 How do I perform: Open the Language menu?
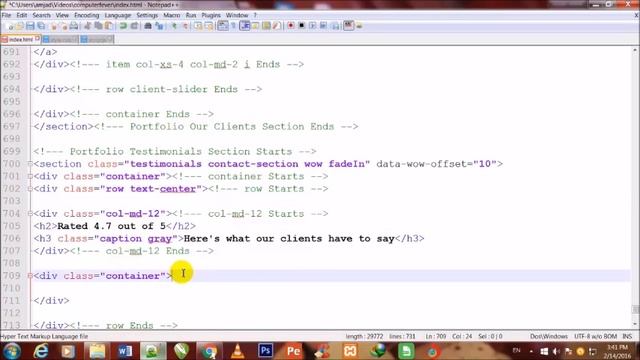click(x=118, y=15)
